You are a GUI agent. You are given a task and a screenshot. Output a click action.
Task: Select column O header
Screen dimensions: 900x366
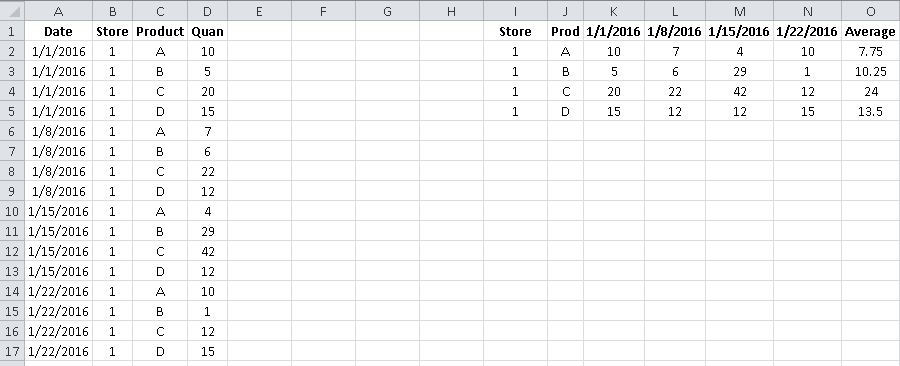click(x=870, y=10)
